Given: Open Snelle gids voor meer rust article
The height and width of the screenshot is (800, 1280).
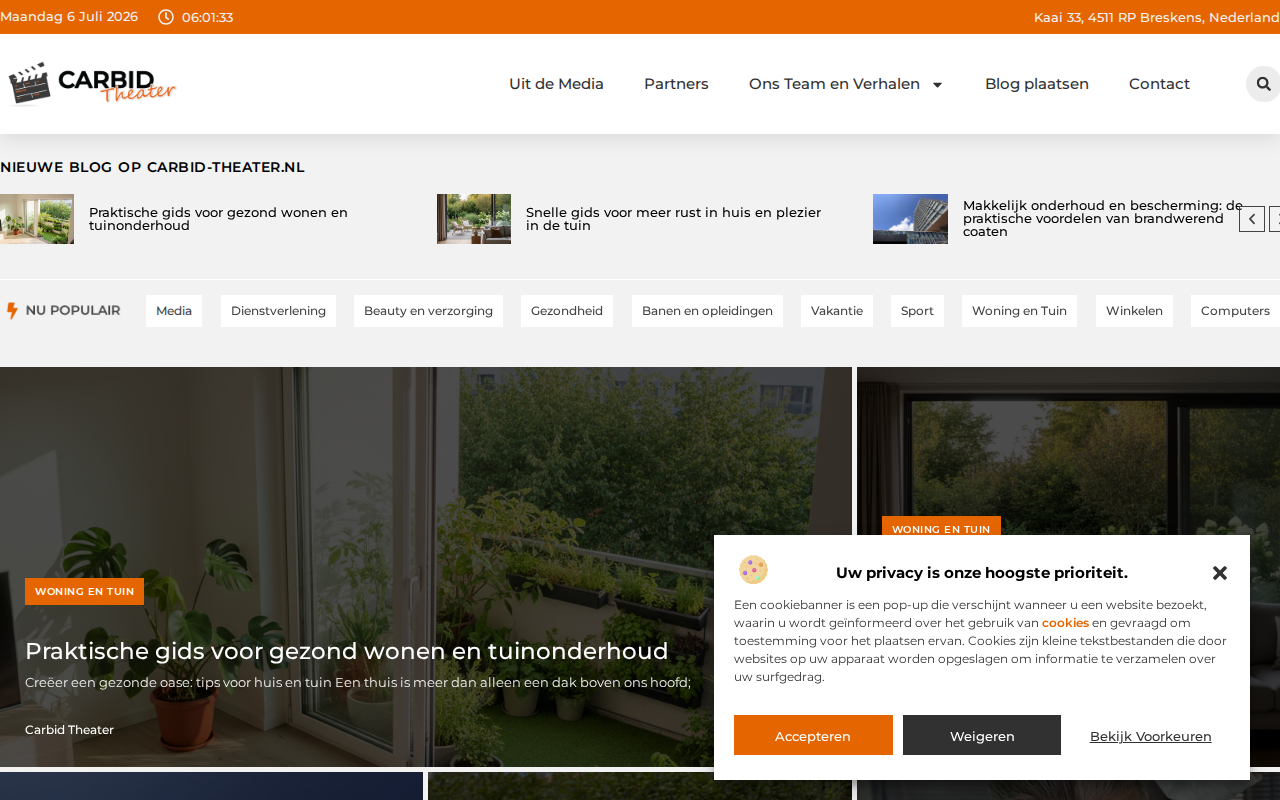Looking at the screenshot, I should (673, 219).
